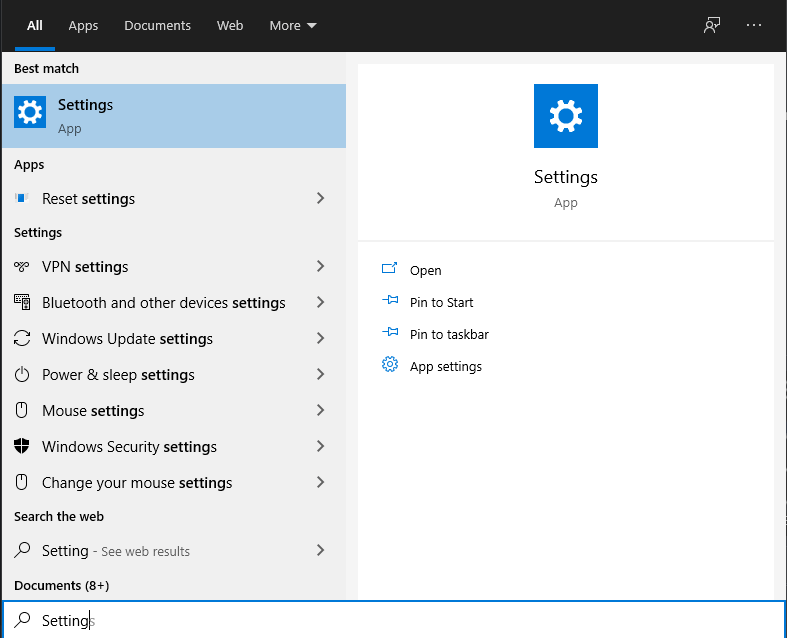This screenshot has height=638, width=787.
Task: Select Setting - See web results entry
Action: click(174, 551)
